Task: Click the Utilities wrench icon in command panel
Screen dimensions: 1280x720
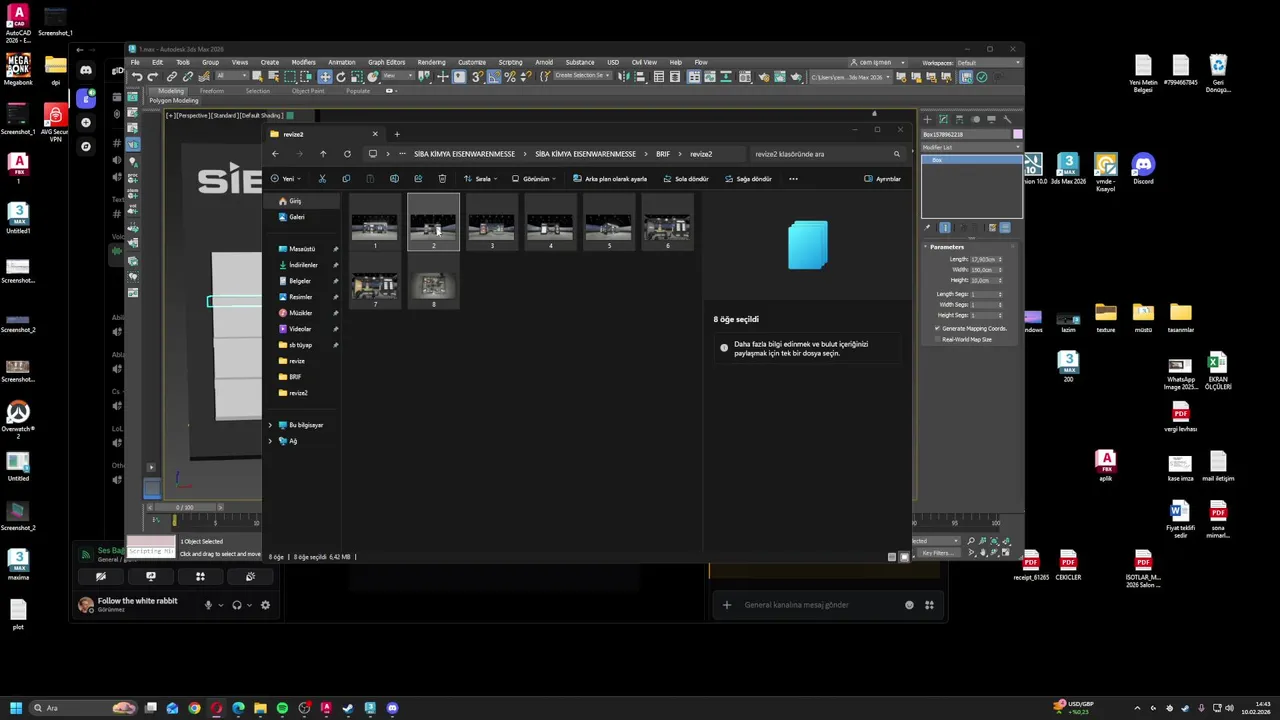Action: pos(1007,119)
